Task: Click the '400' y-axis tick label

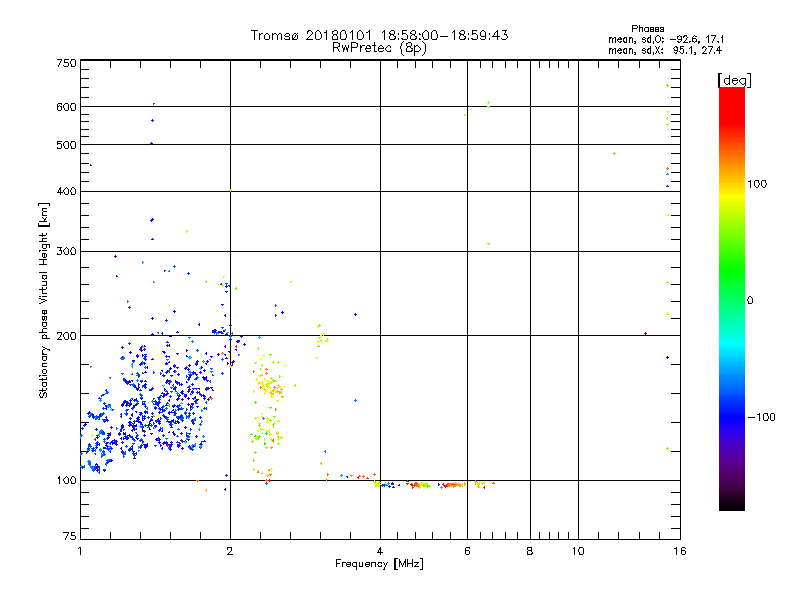Action: point(66,191)
